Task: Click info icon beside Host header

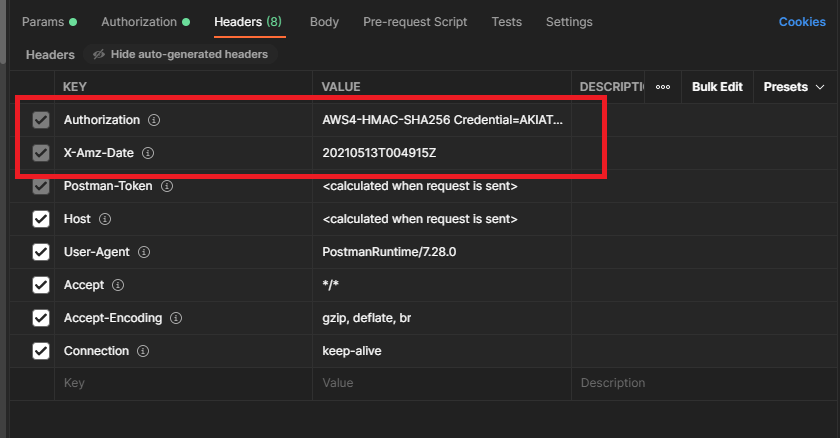Action: pyautogui.click(x=105, y=219)
